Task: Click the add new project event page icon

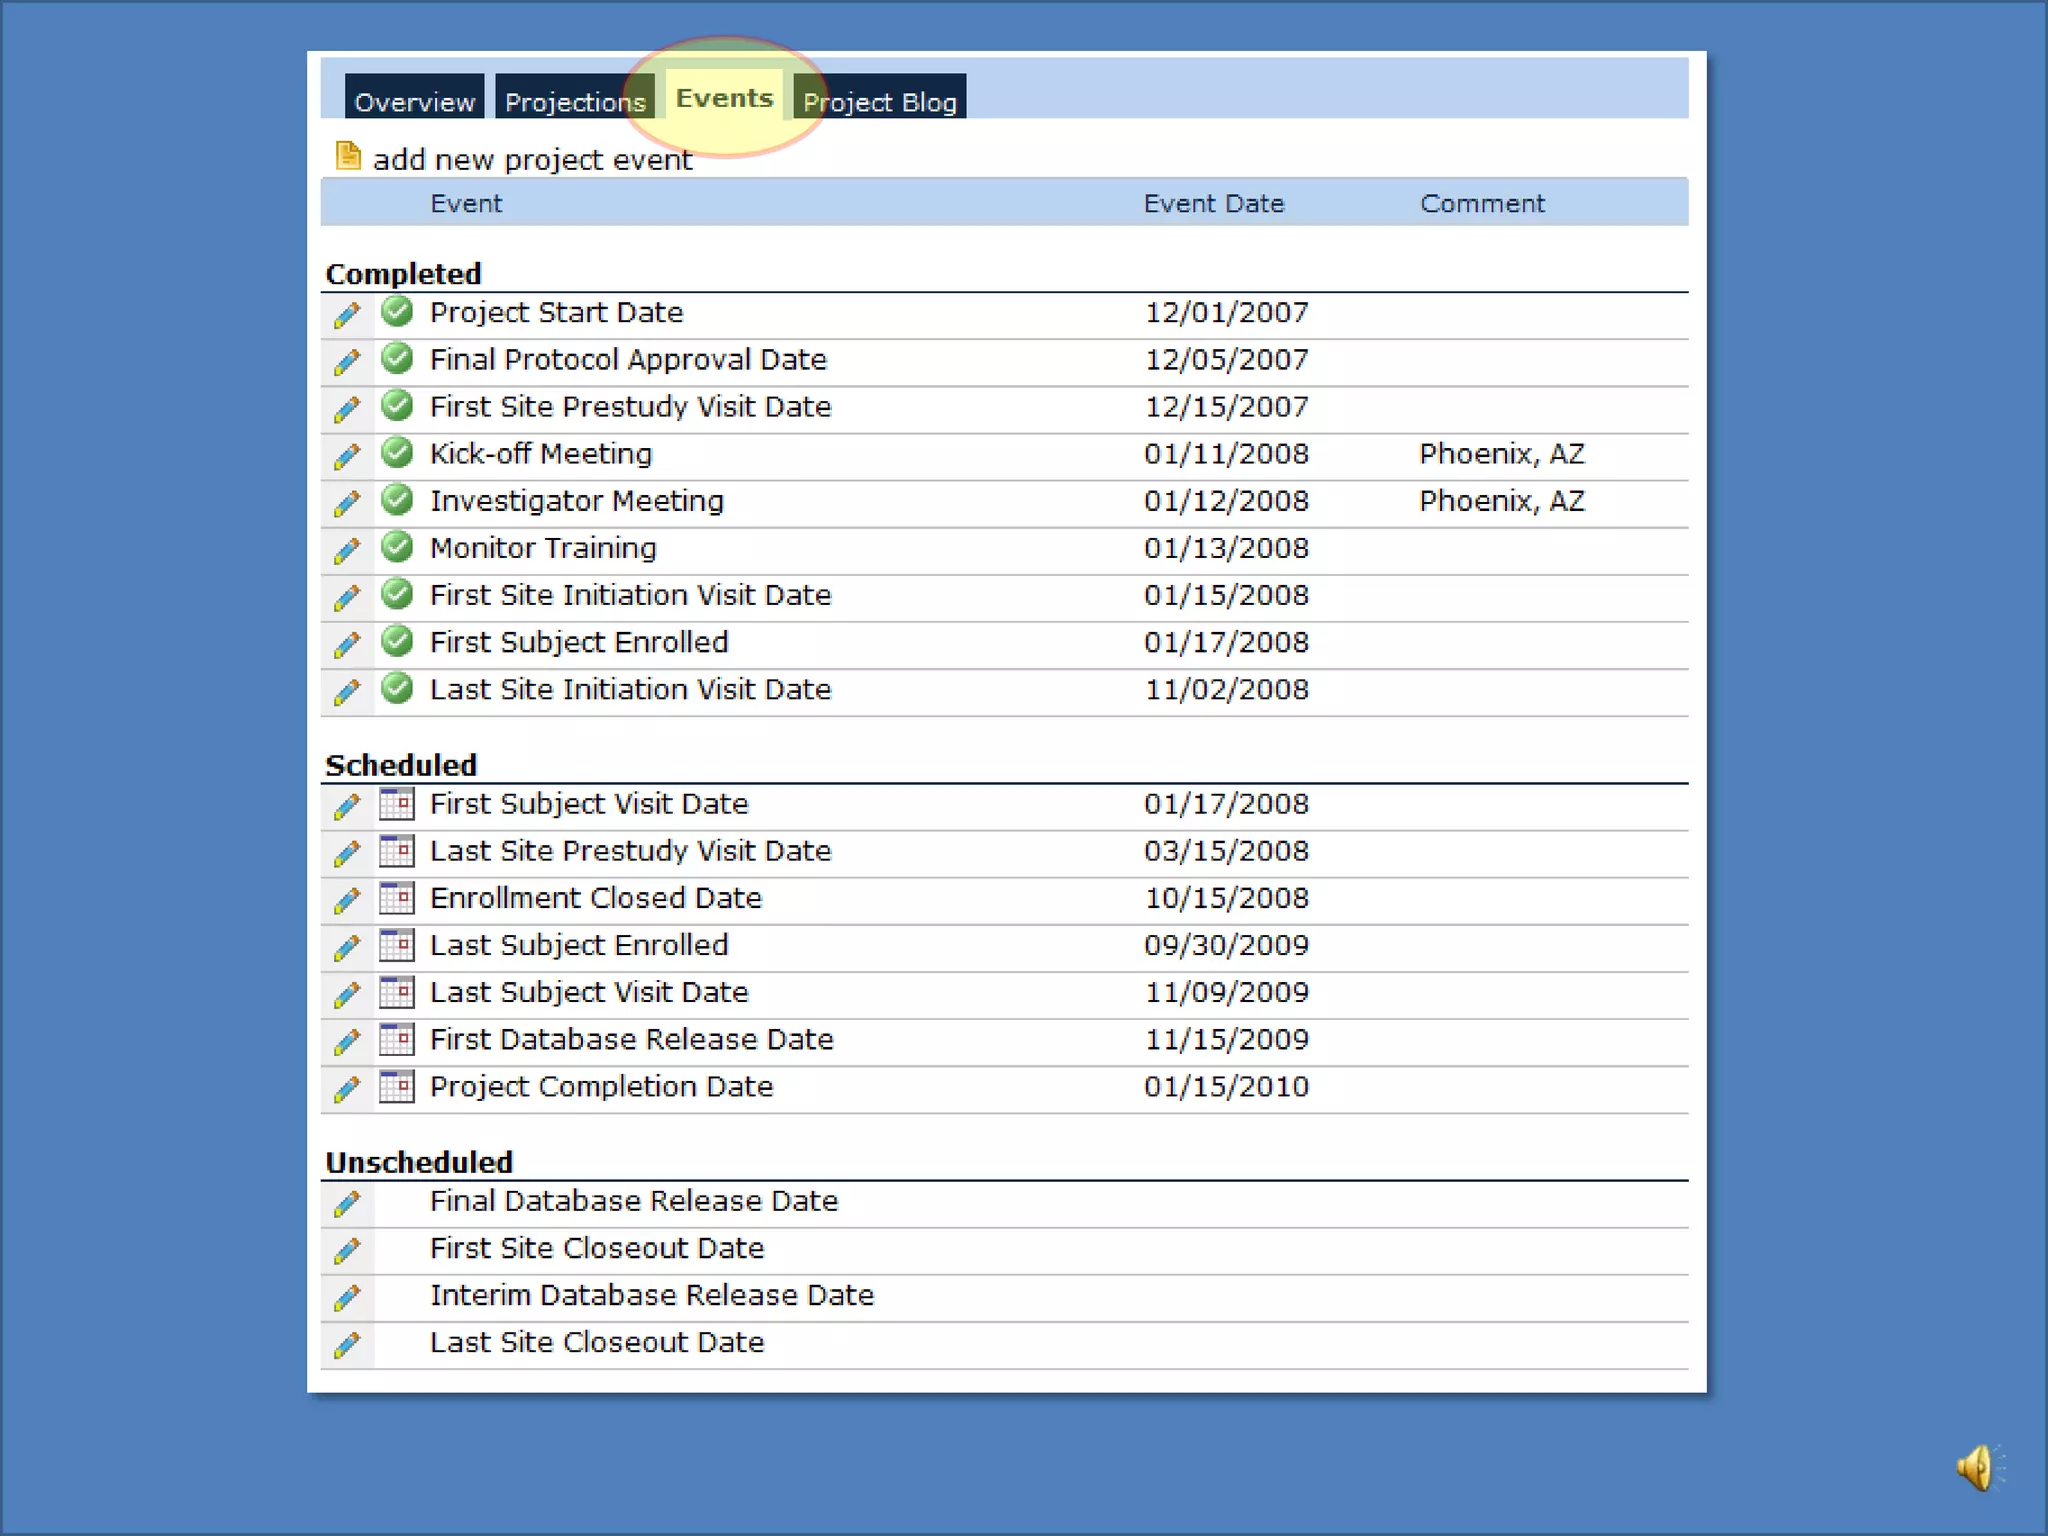Action: [x=347, y=156]
